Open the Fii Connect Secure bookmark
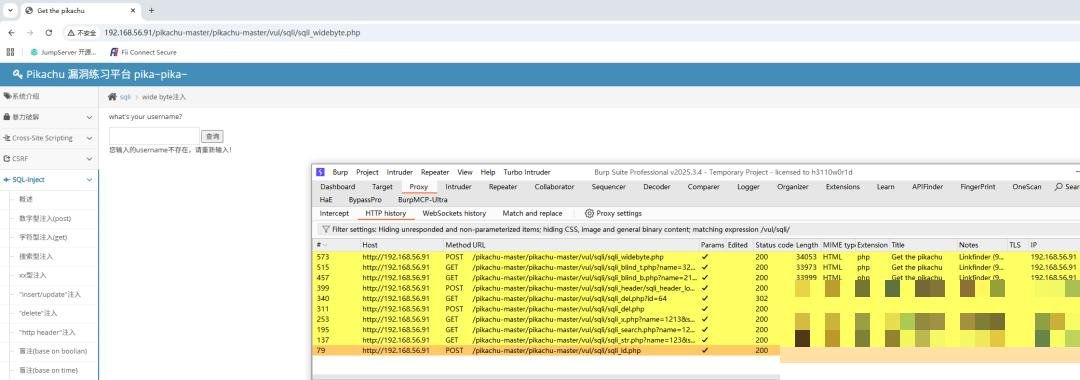 pyautogui.click(x=143, y=52)
